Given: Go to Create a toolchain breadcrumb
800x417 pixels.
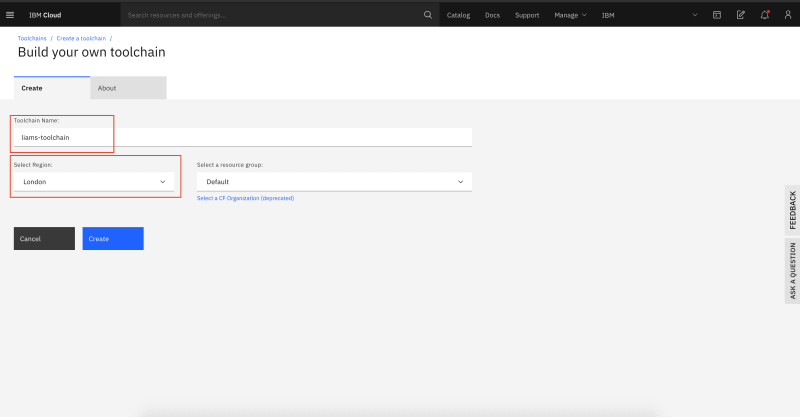Looking at the screenshot, I should pyautogui.click(x=81, y=38).
